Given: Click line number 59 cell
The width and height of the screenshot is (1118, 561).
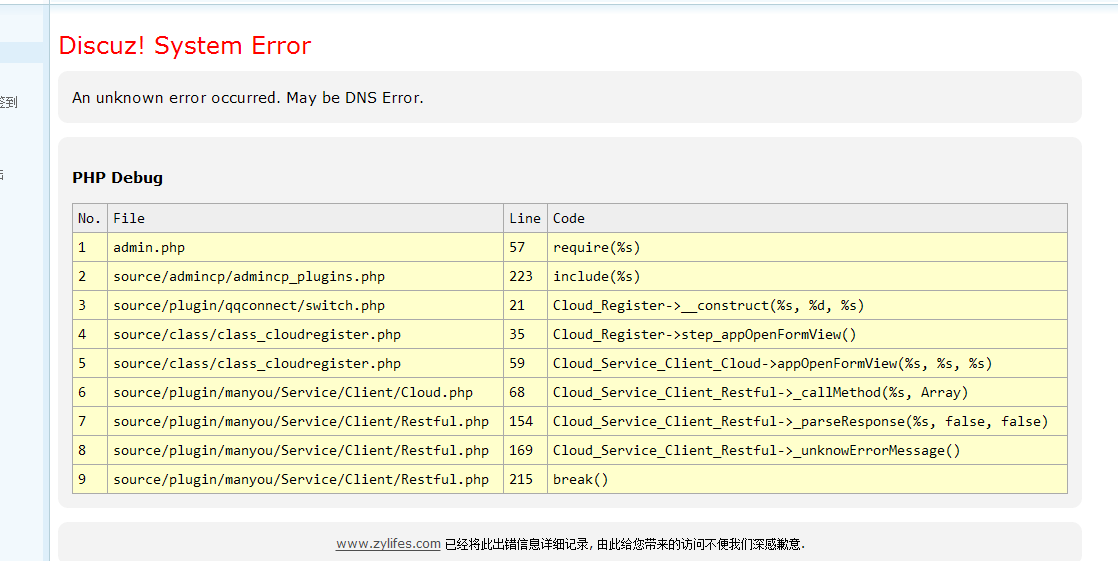Looking at the screenshot, I should pyautogui.click(x=525, y=364).
